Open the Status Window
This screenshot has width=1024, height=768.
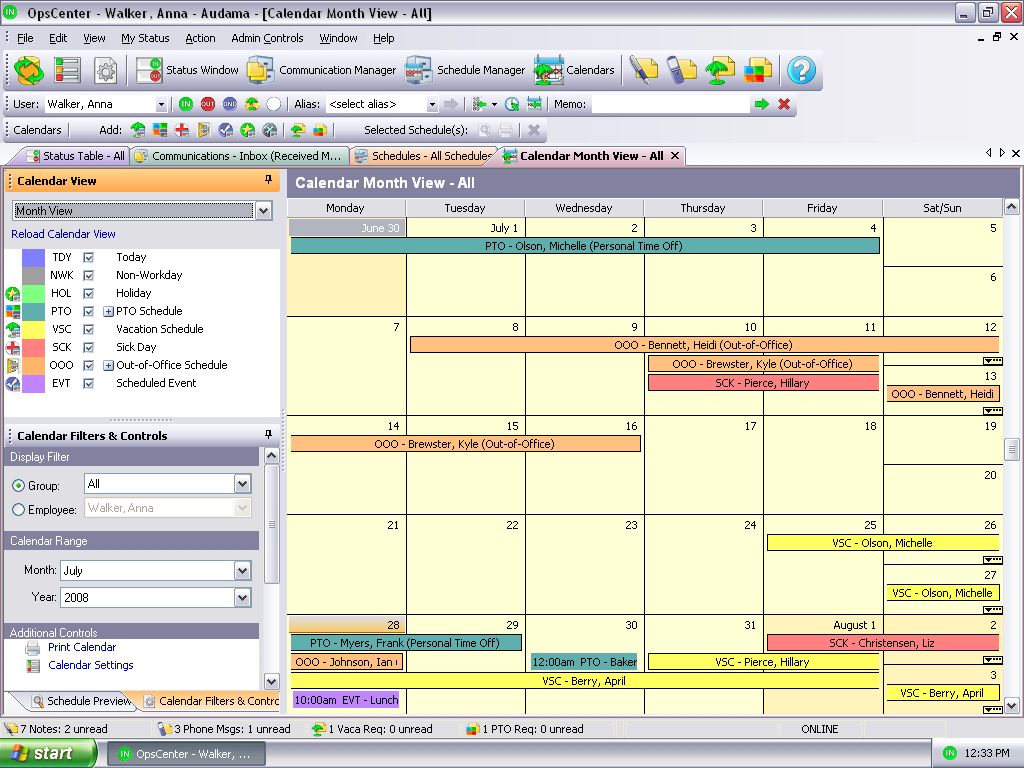(x=188, y=70)
